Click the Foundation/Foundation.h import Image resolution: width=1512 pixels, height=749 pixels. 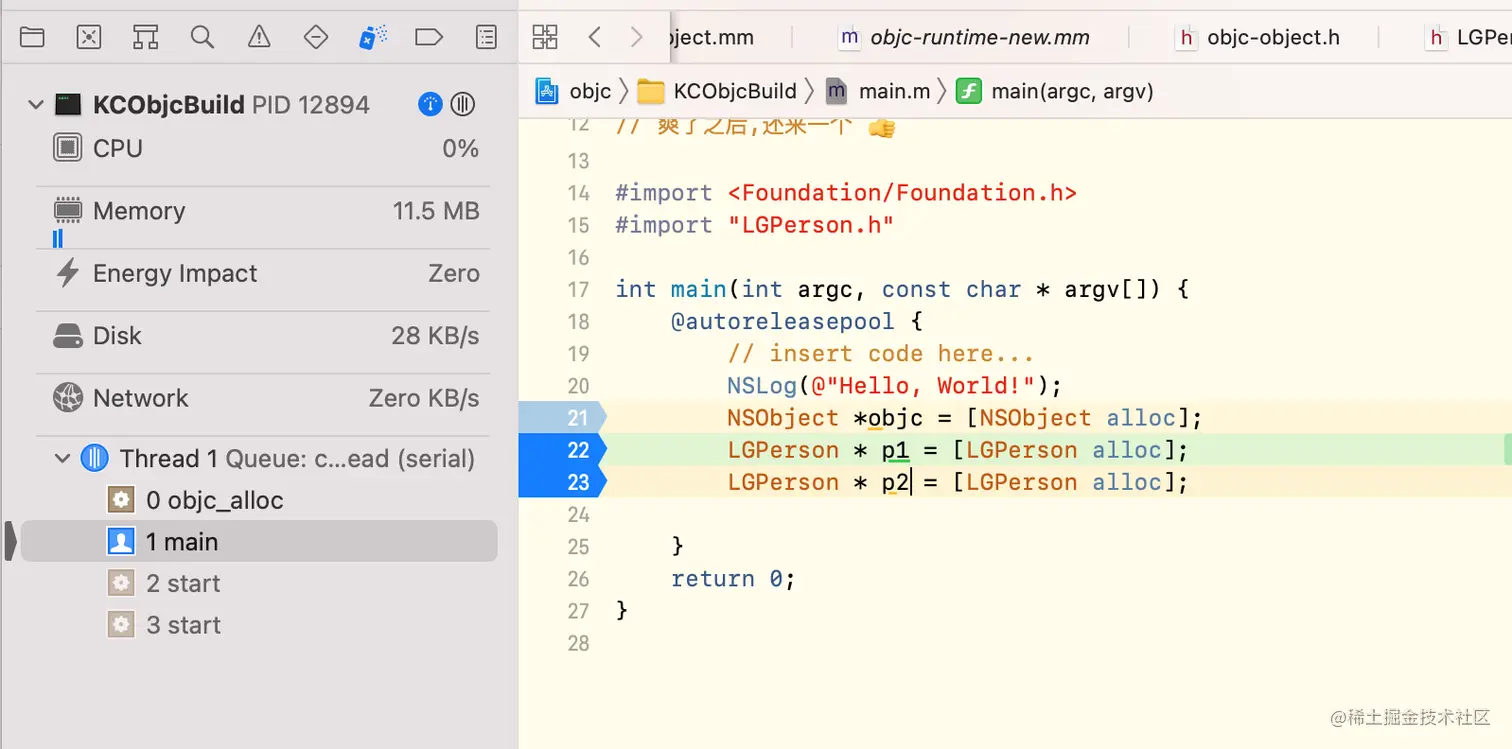pos(902,192)
